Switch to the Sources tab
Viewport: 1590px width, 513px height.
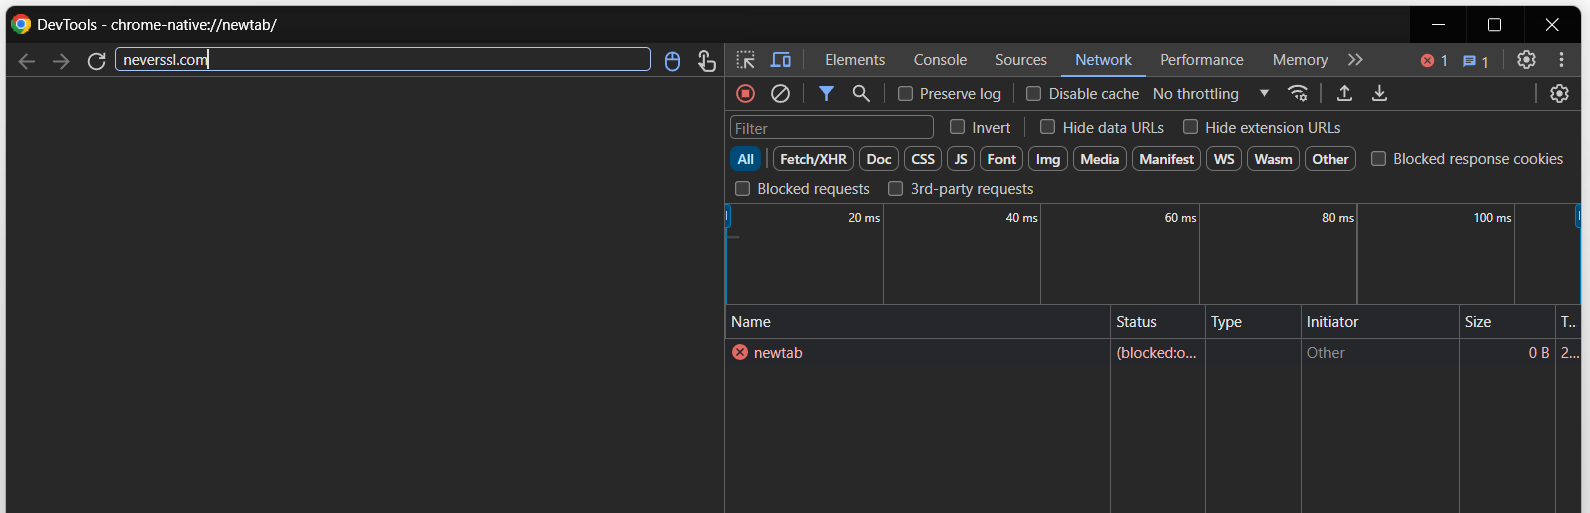point(1021,60)
